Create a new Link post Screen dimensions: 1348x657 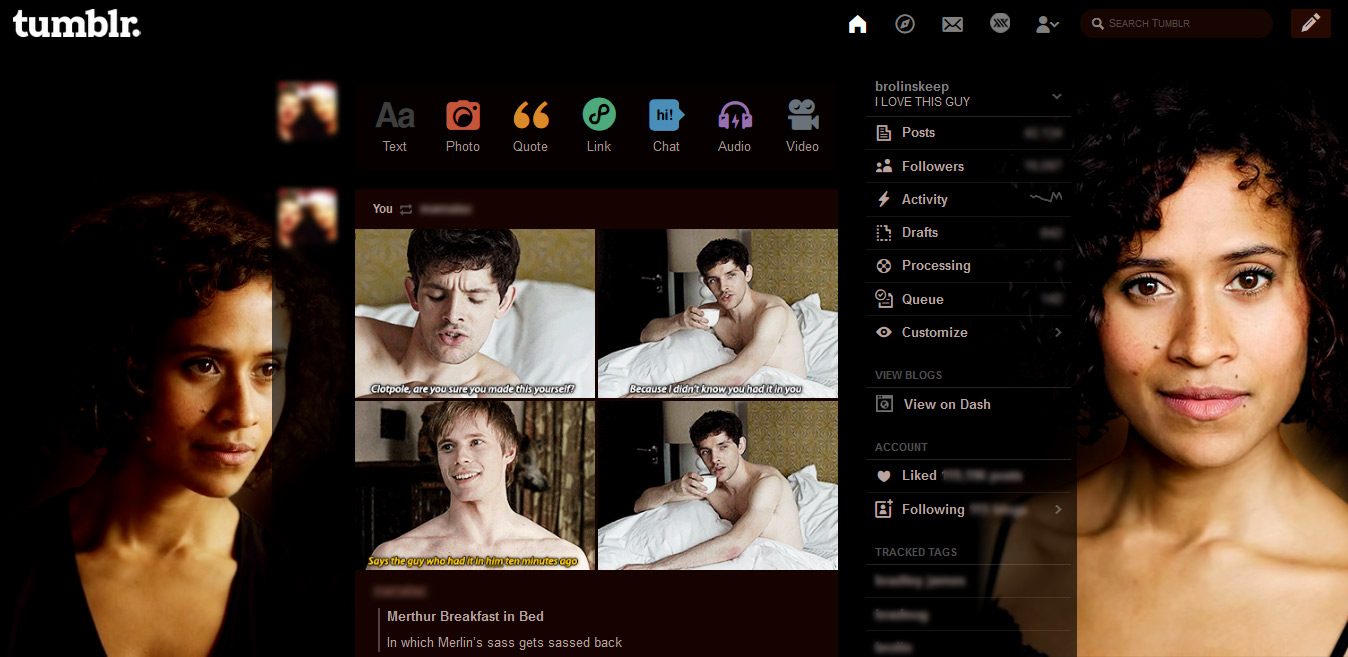[x=599, y=126]
